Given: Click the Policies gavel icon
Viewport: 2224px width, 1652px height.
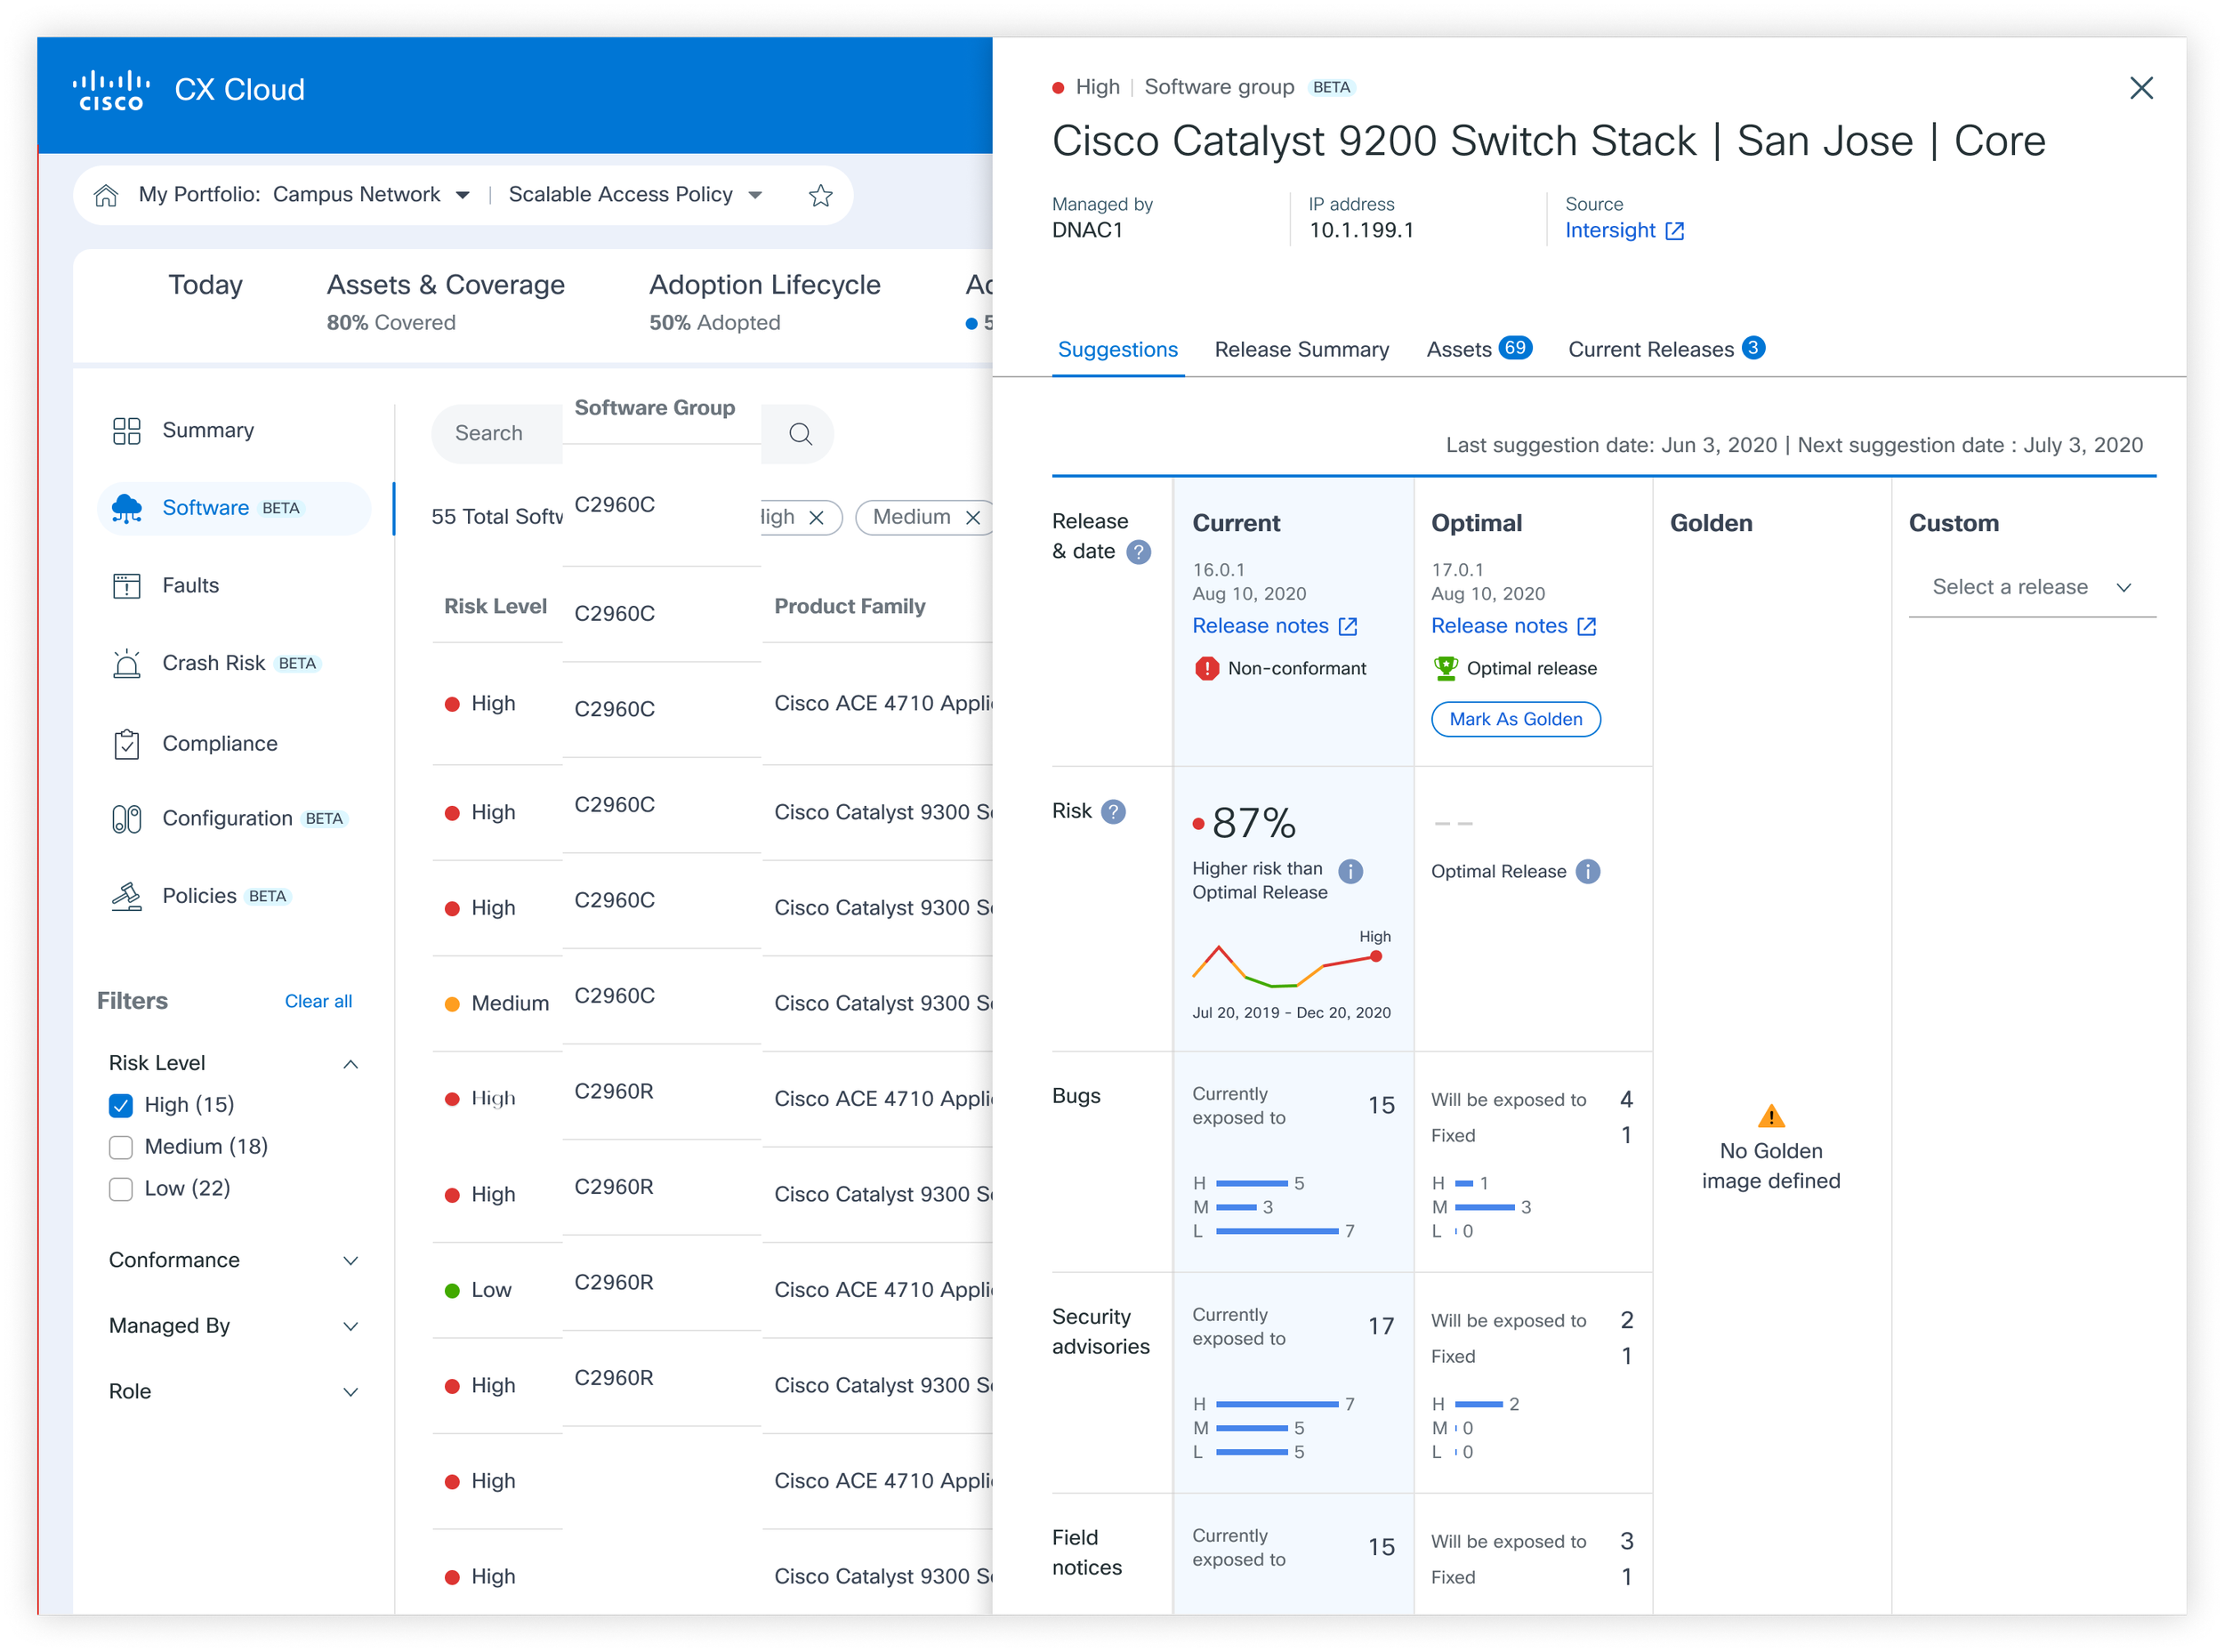Looking at the screenshot, I should click(x=127, y=896).
